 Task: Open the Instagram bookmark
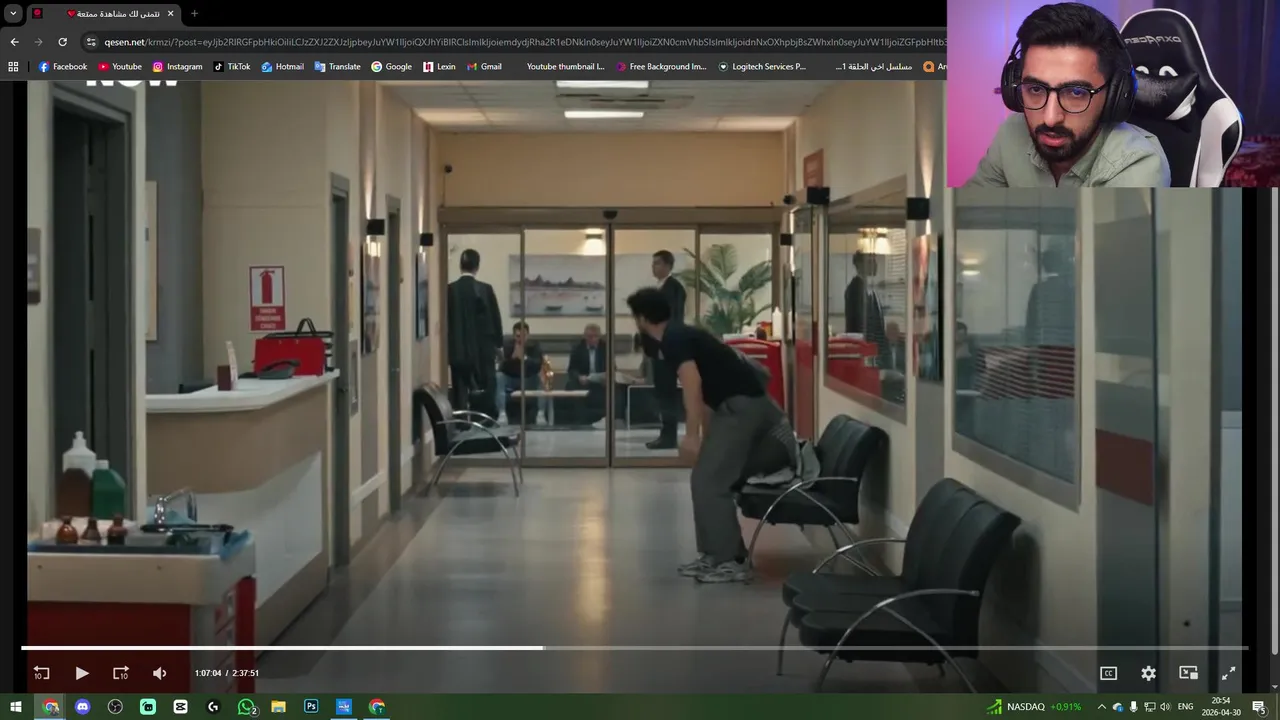tap(177, 66)
